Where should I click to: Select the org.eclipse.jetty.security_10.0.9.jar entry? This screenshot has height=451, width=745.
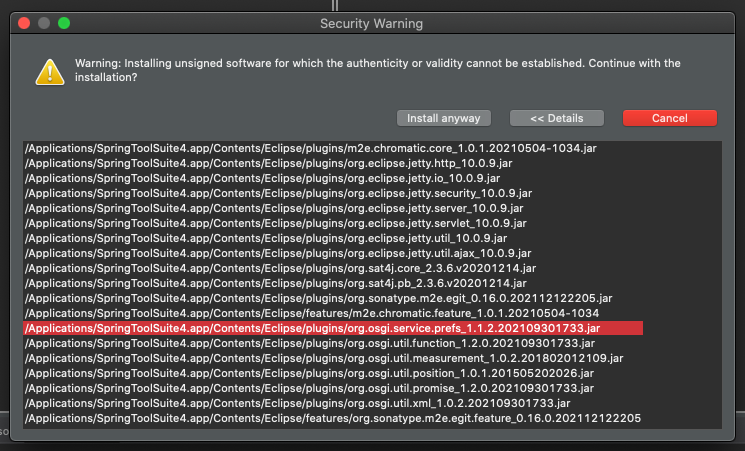(x=278, y=193)
